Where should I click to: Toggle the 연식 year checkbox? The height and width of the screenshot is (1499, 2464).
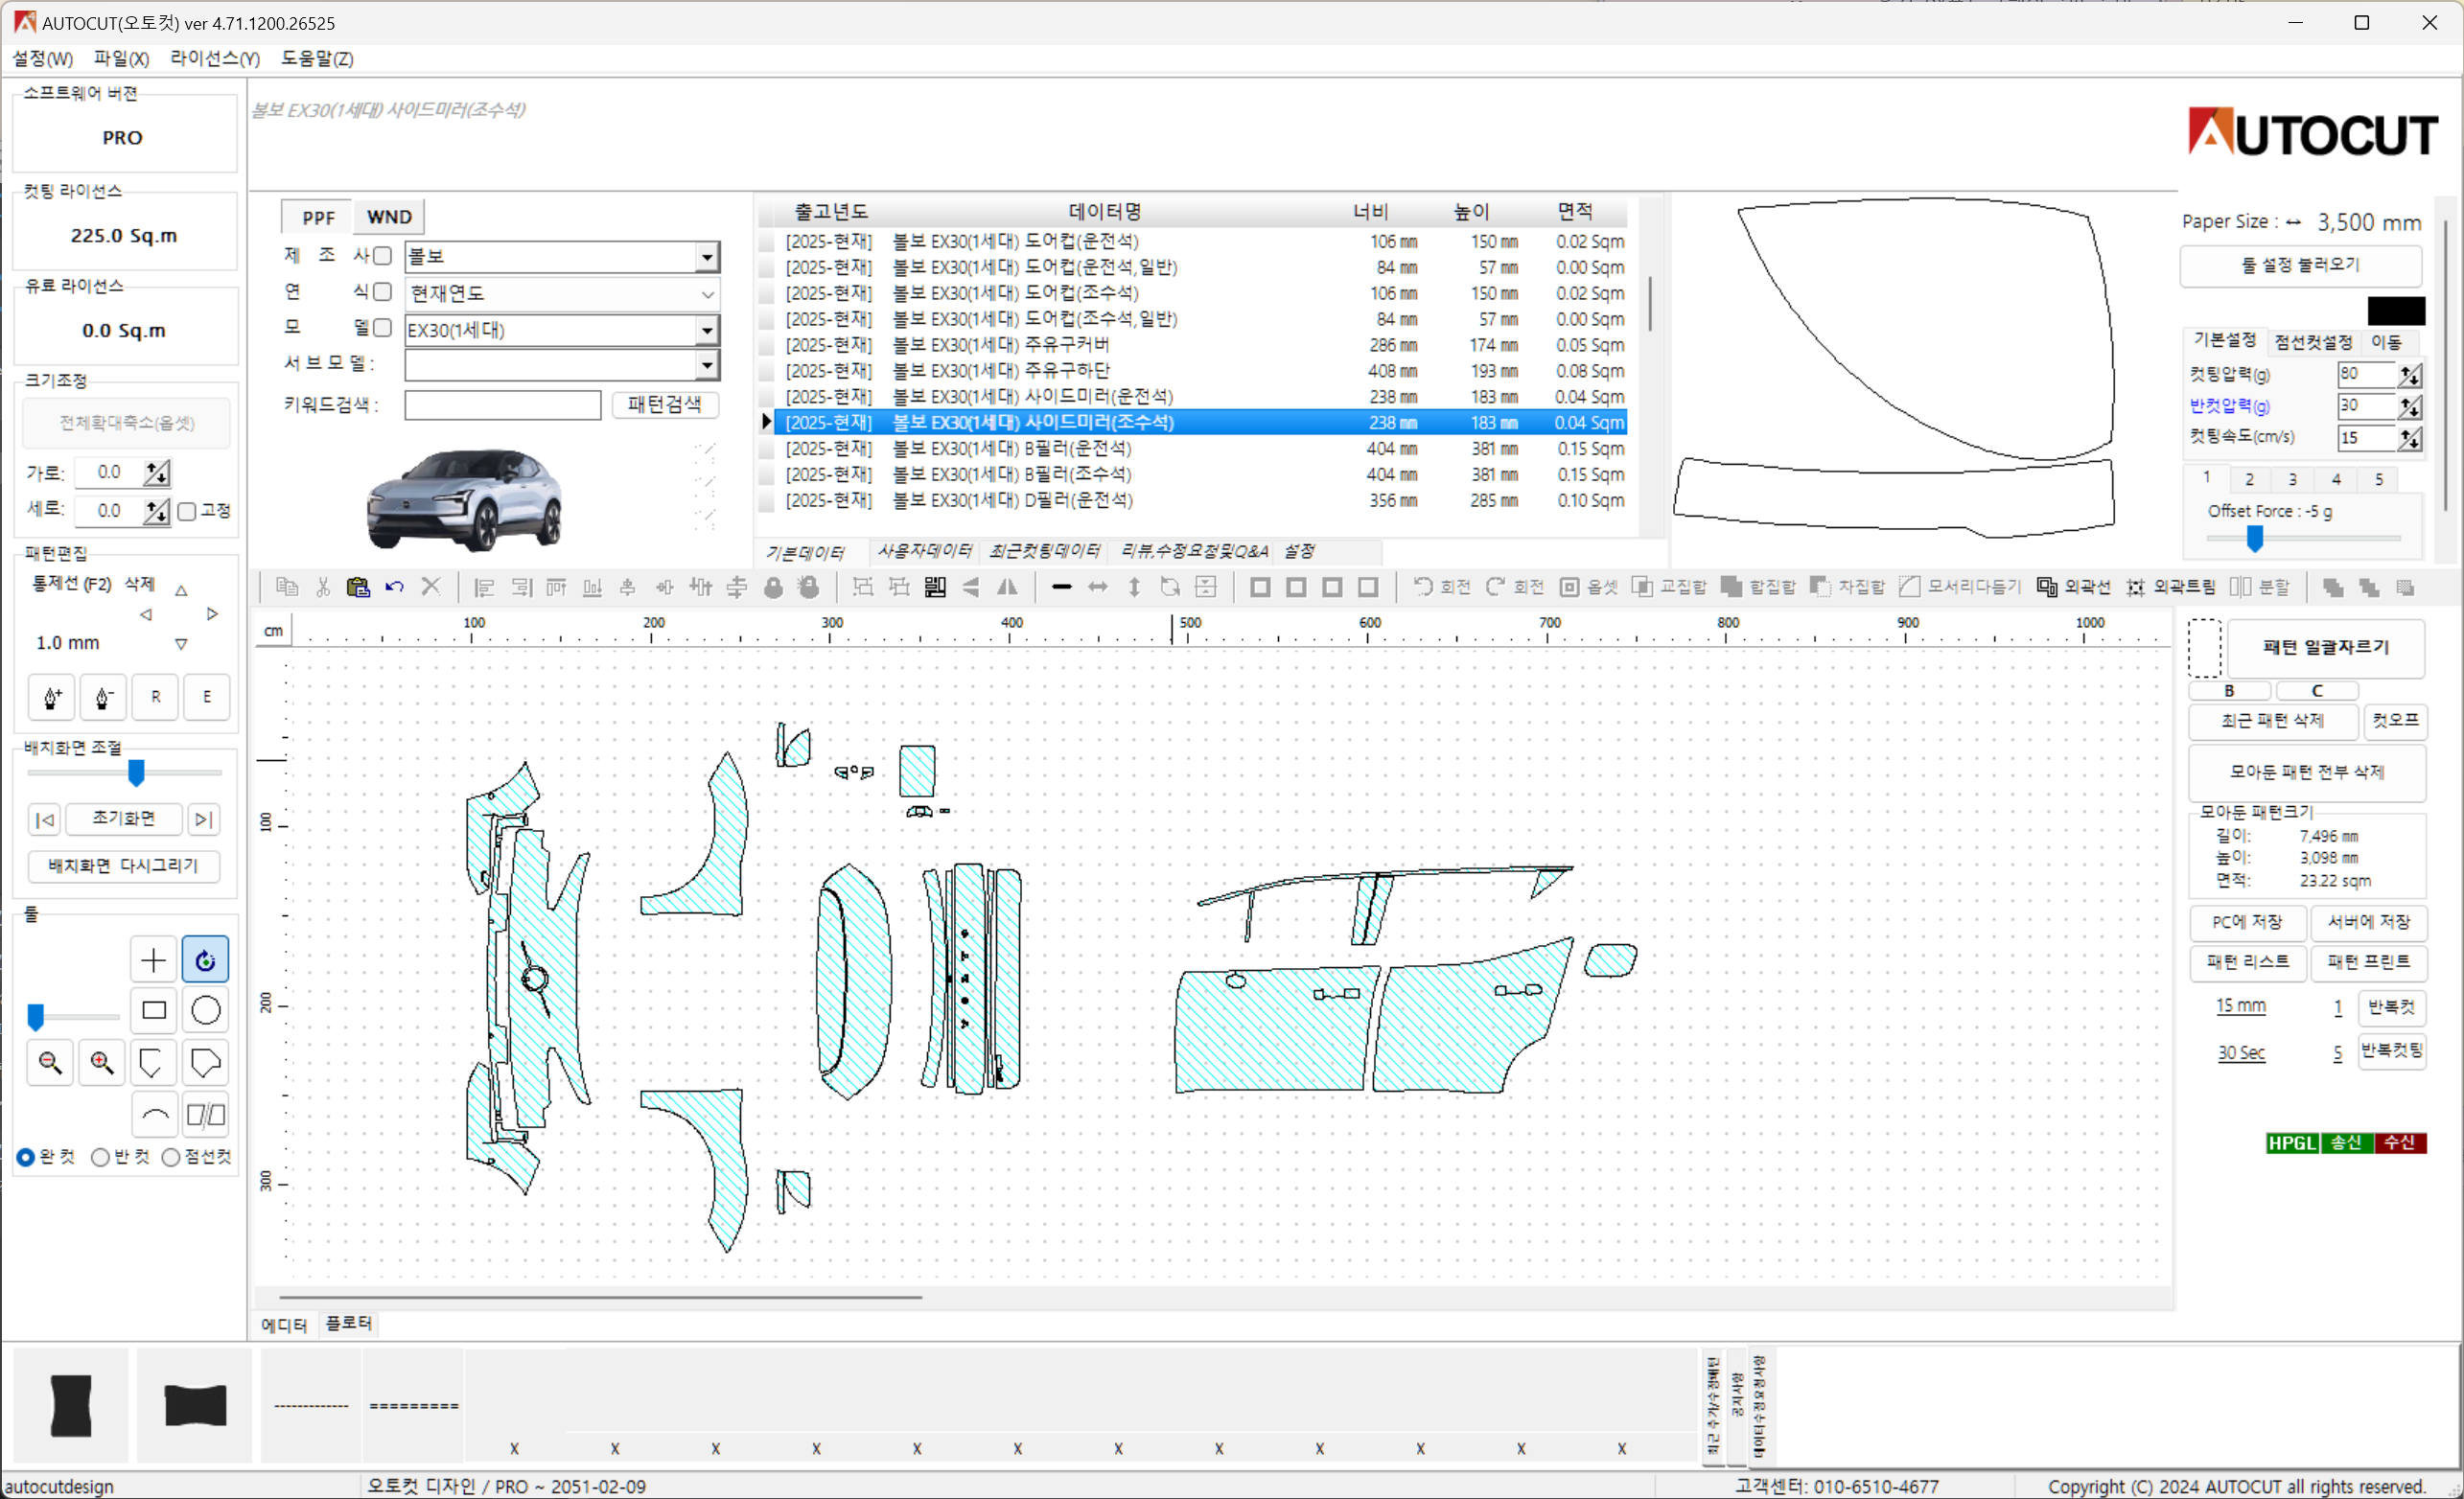pyautogui.click(x=382, y=292)
